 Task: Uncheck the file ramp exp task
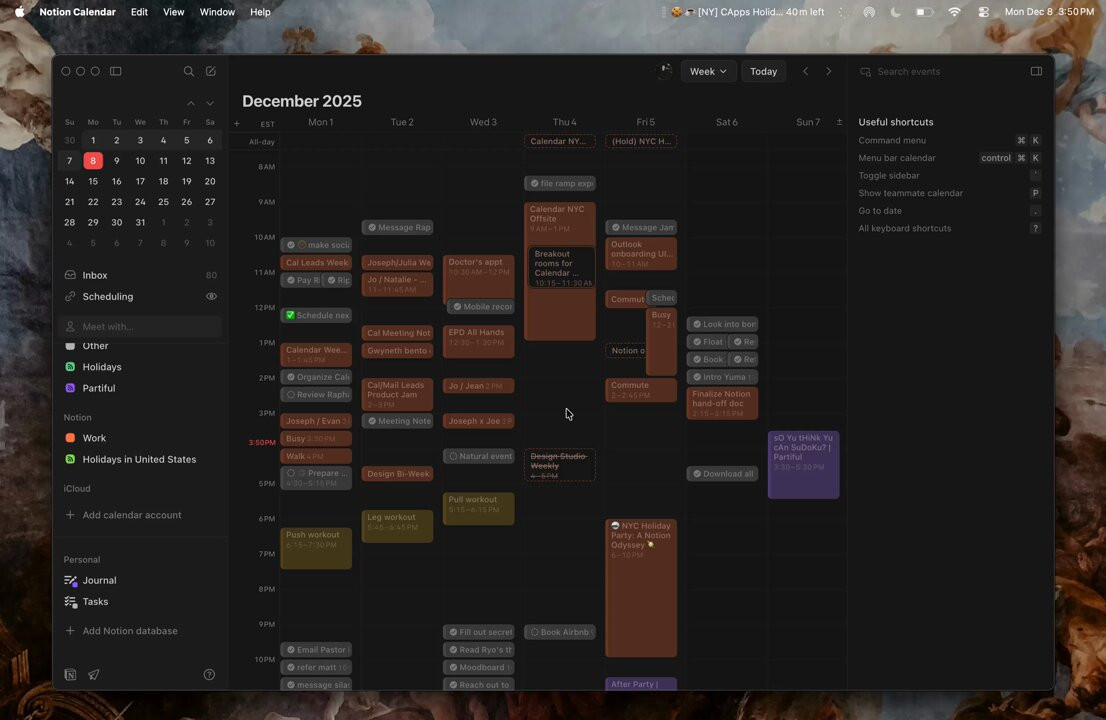click(x=535, y=183)
